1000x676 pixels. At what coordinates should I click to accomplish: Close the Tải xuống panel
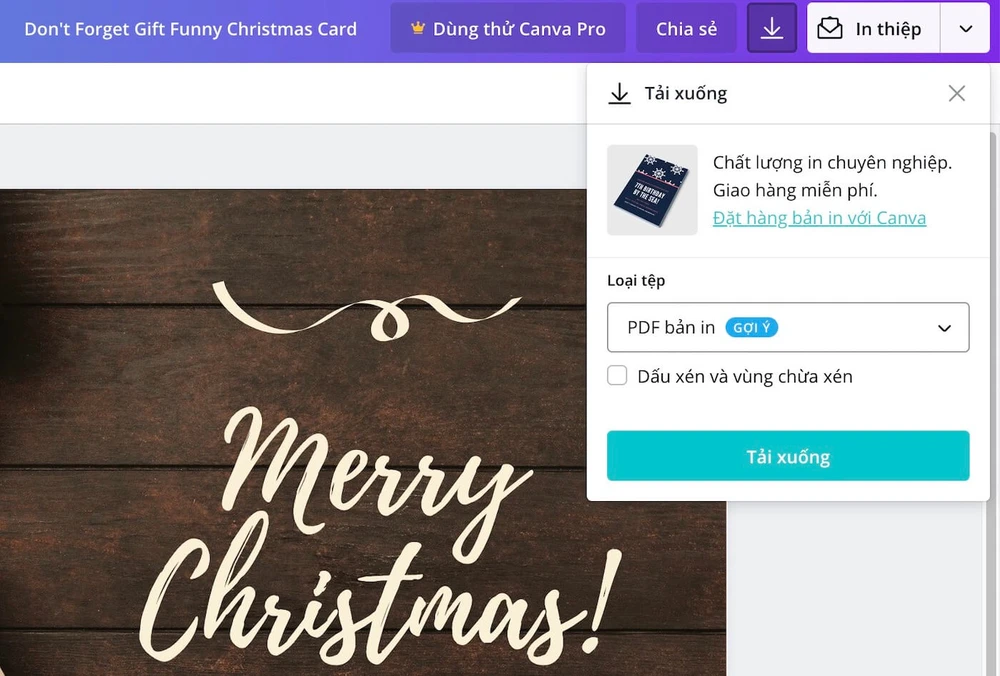pyautogui.click(x=957, y=93)
